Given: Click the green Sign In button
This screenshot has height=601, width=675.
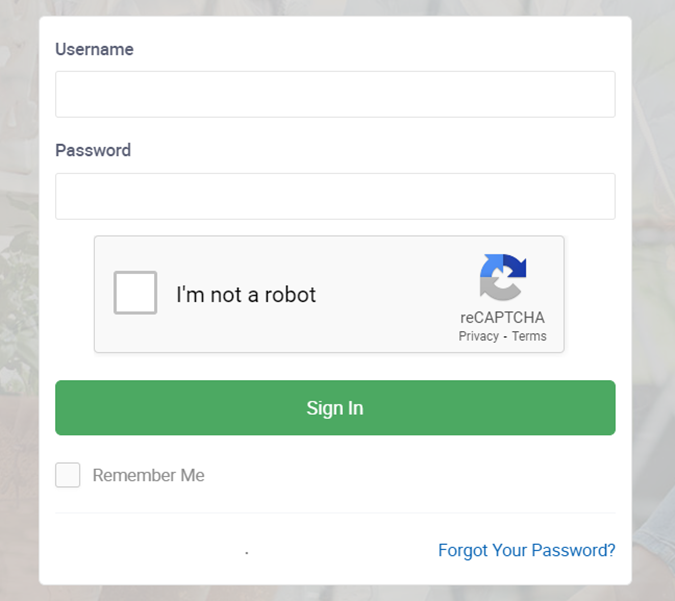Looking at the screenshot, I should point(335,408).
